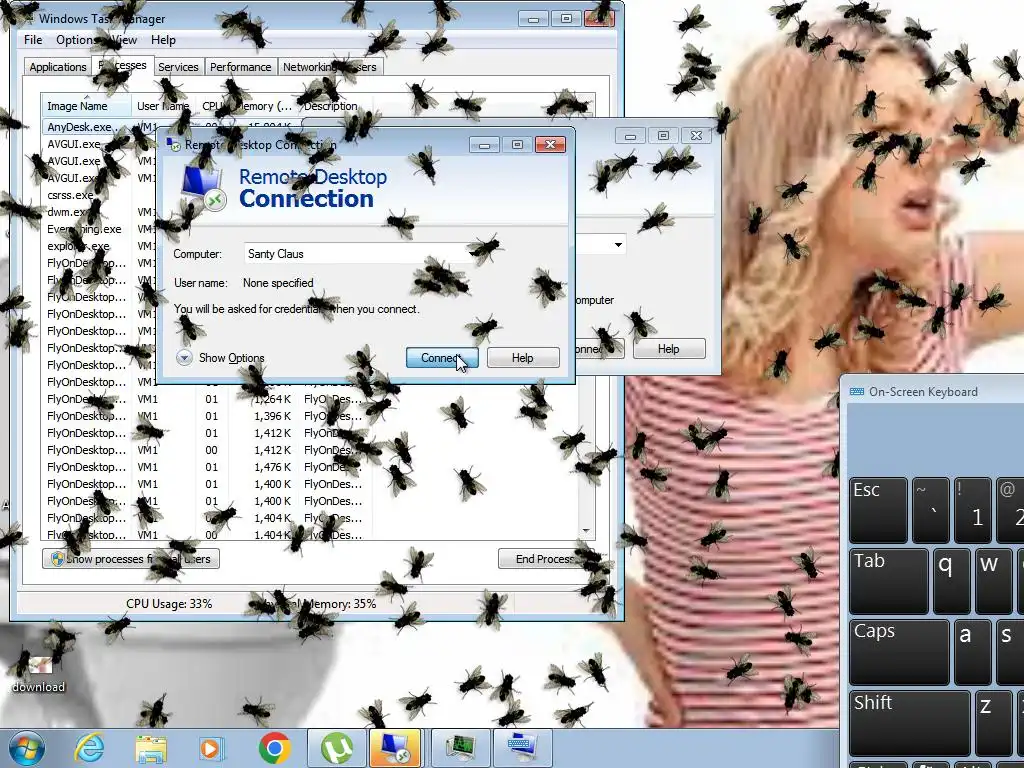Screen dimensions: 1024x768
Task: Toggle Caps key on On-Screen Keyboard
Action: 899,652
